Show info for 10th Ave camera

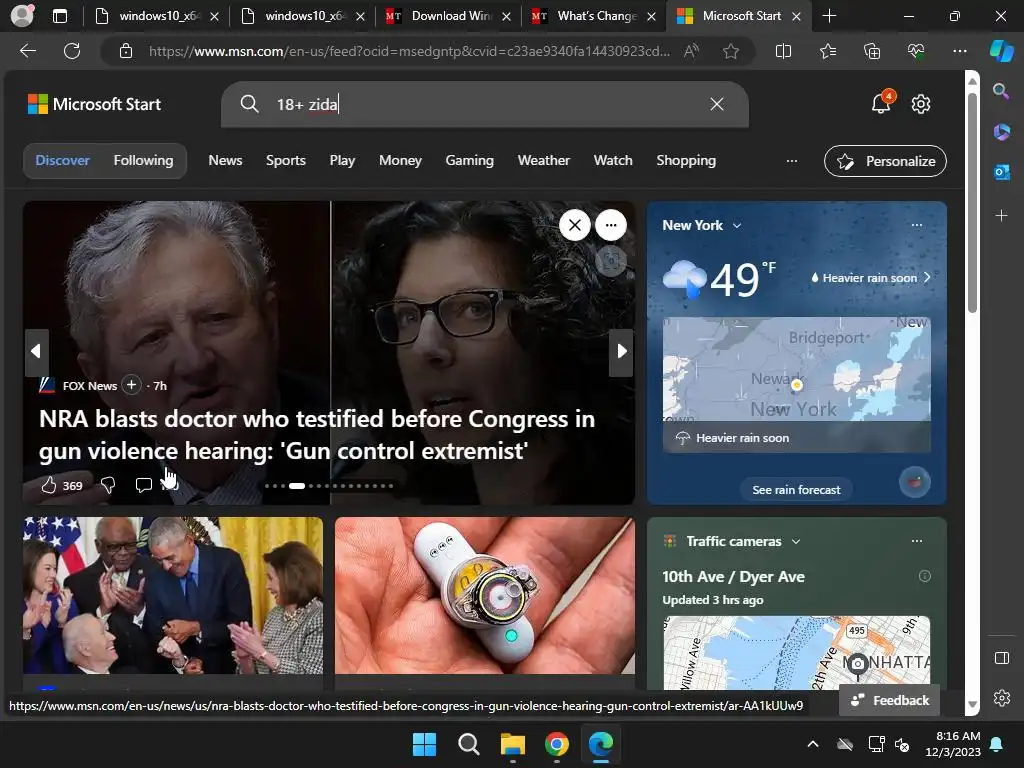point(925,576)
